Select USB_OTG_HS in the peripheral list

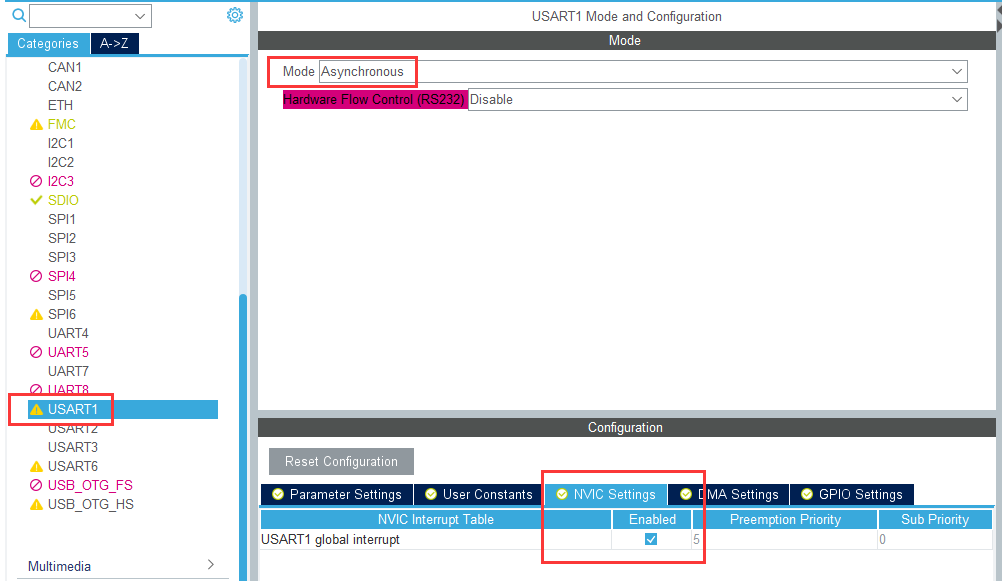[x=91, y=504]
